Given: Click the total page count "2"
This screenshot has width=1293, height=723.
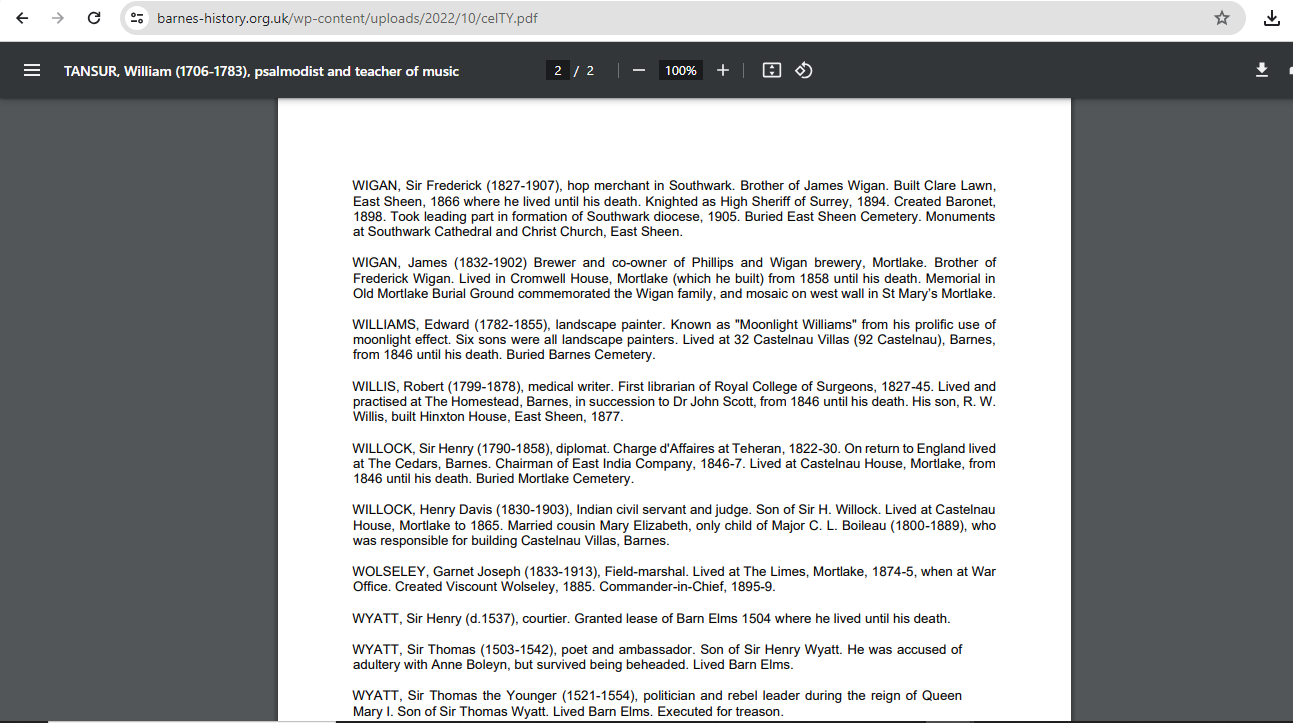Looking at the screenshot, I should pos(590,70).
